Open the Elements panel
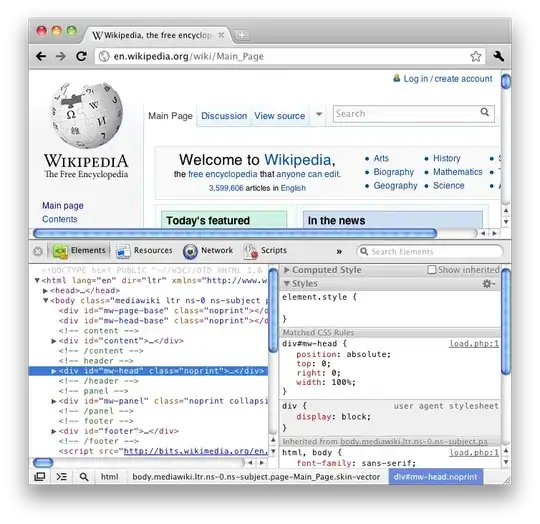 pyautogui.click(x=80, y=251)
